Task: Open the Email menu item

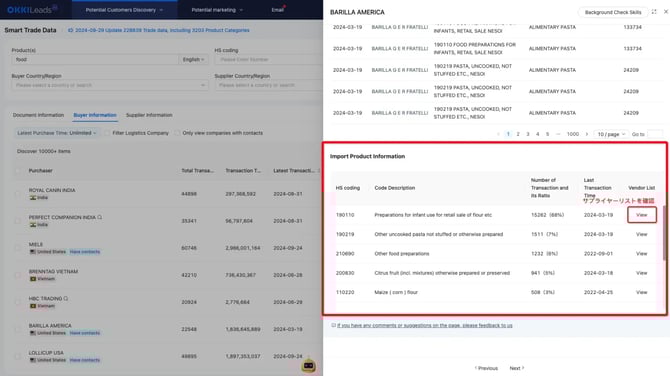Action: coord(278,10)
